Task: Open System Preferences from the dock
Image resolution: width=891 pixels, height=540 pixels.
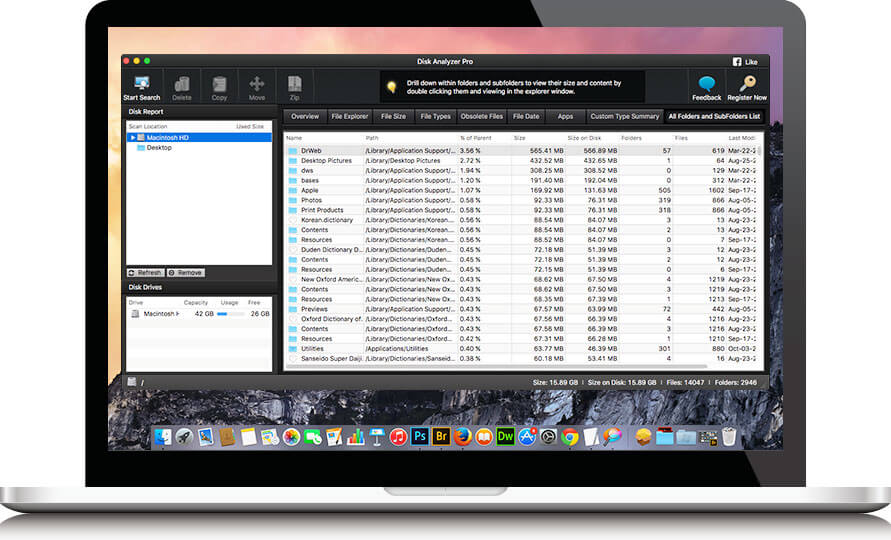Action: [548, 437]
